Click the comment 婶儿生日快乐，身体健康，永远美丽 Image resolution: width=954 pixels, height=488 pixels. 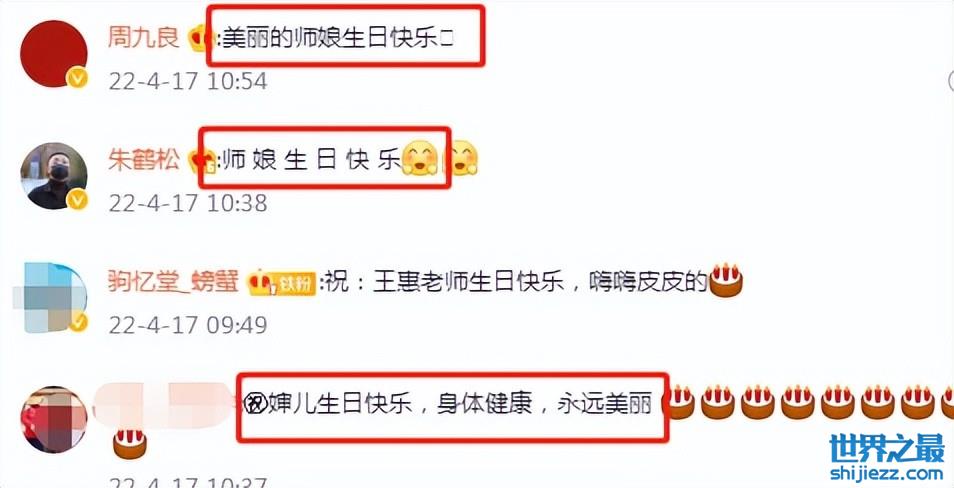(448, 404)
